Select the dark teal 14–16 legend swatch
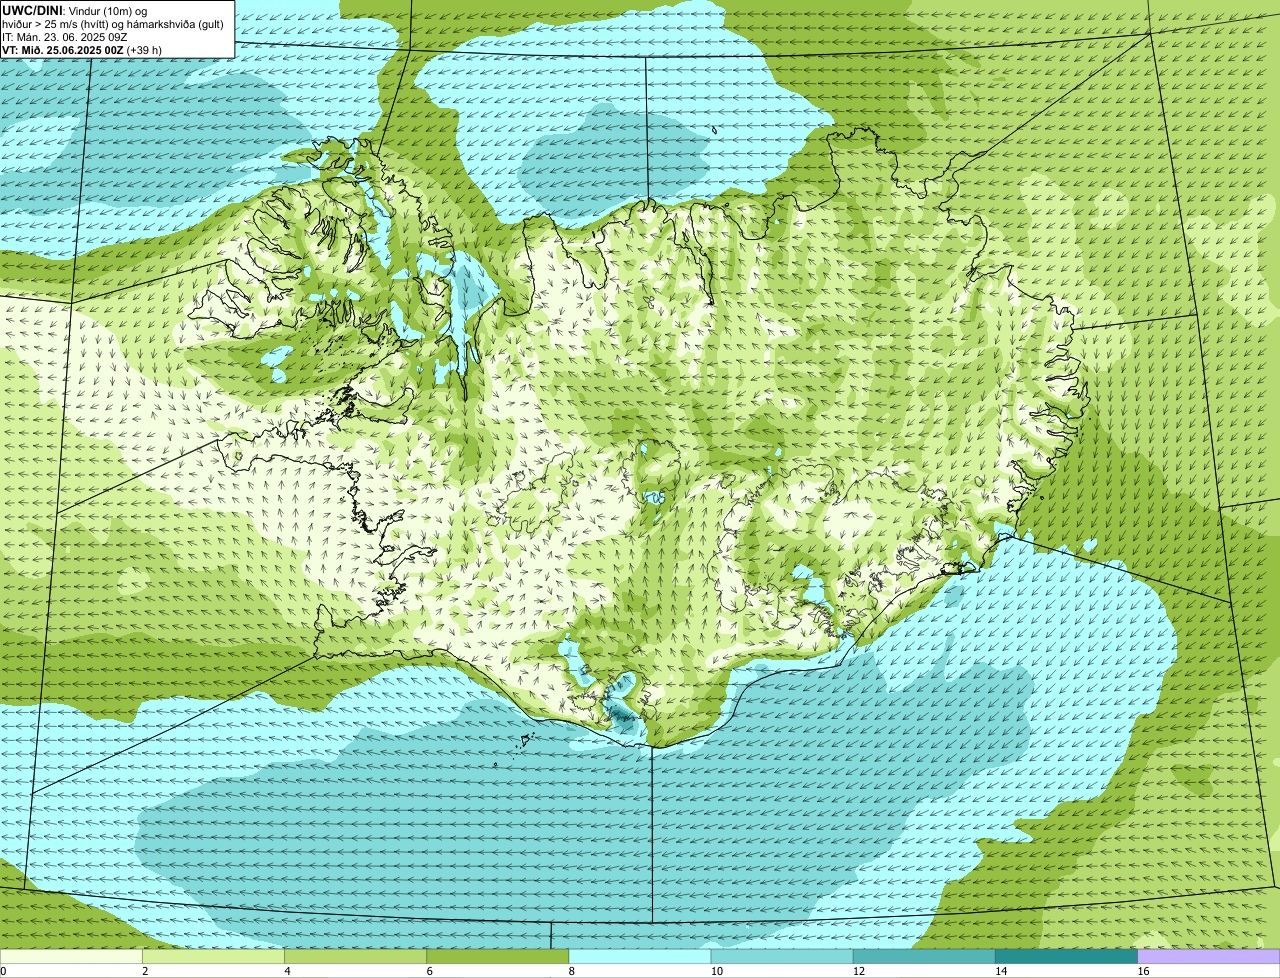Image resolution: width=1280 pixels, height=978 pixels. click(x=1066, y=957)
